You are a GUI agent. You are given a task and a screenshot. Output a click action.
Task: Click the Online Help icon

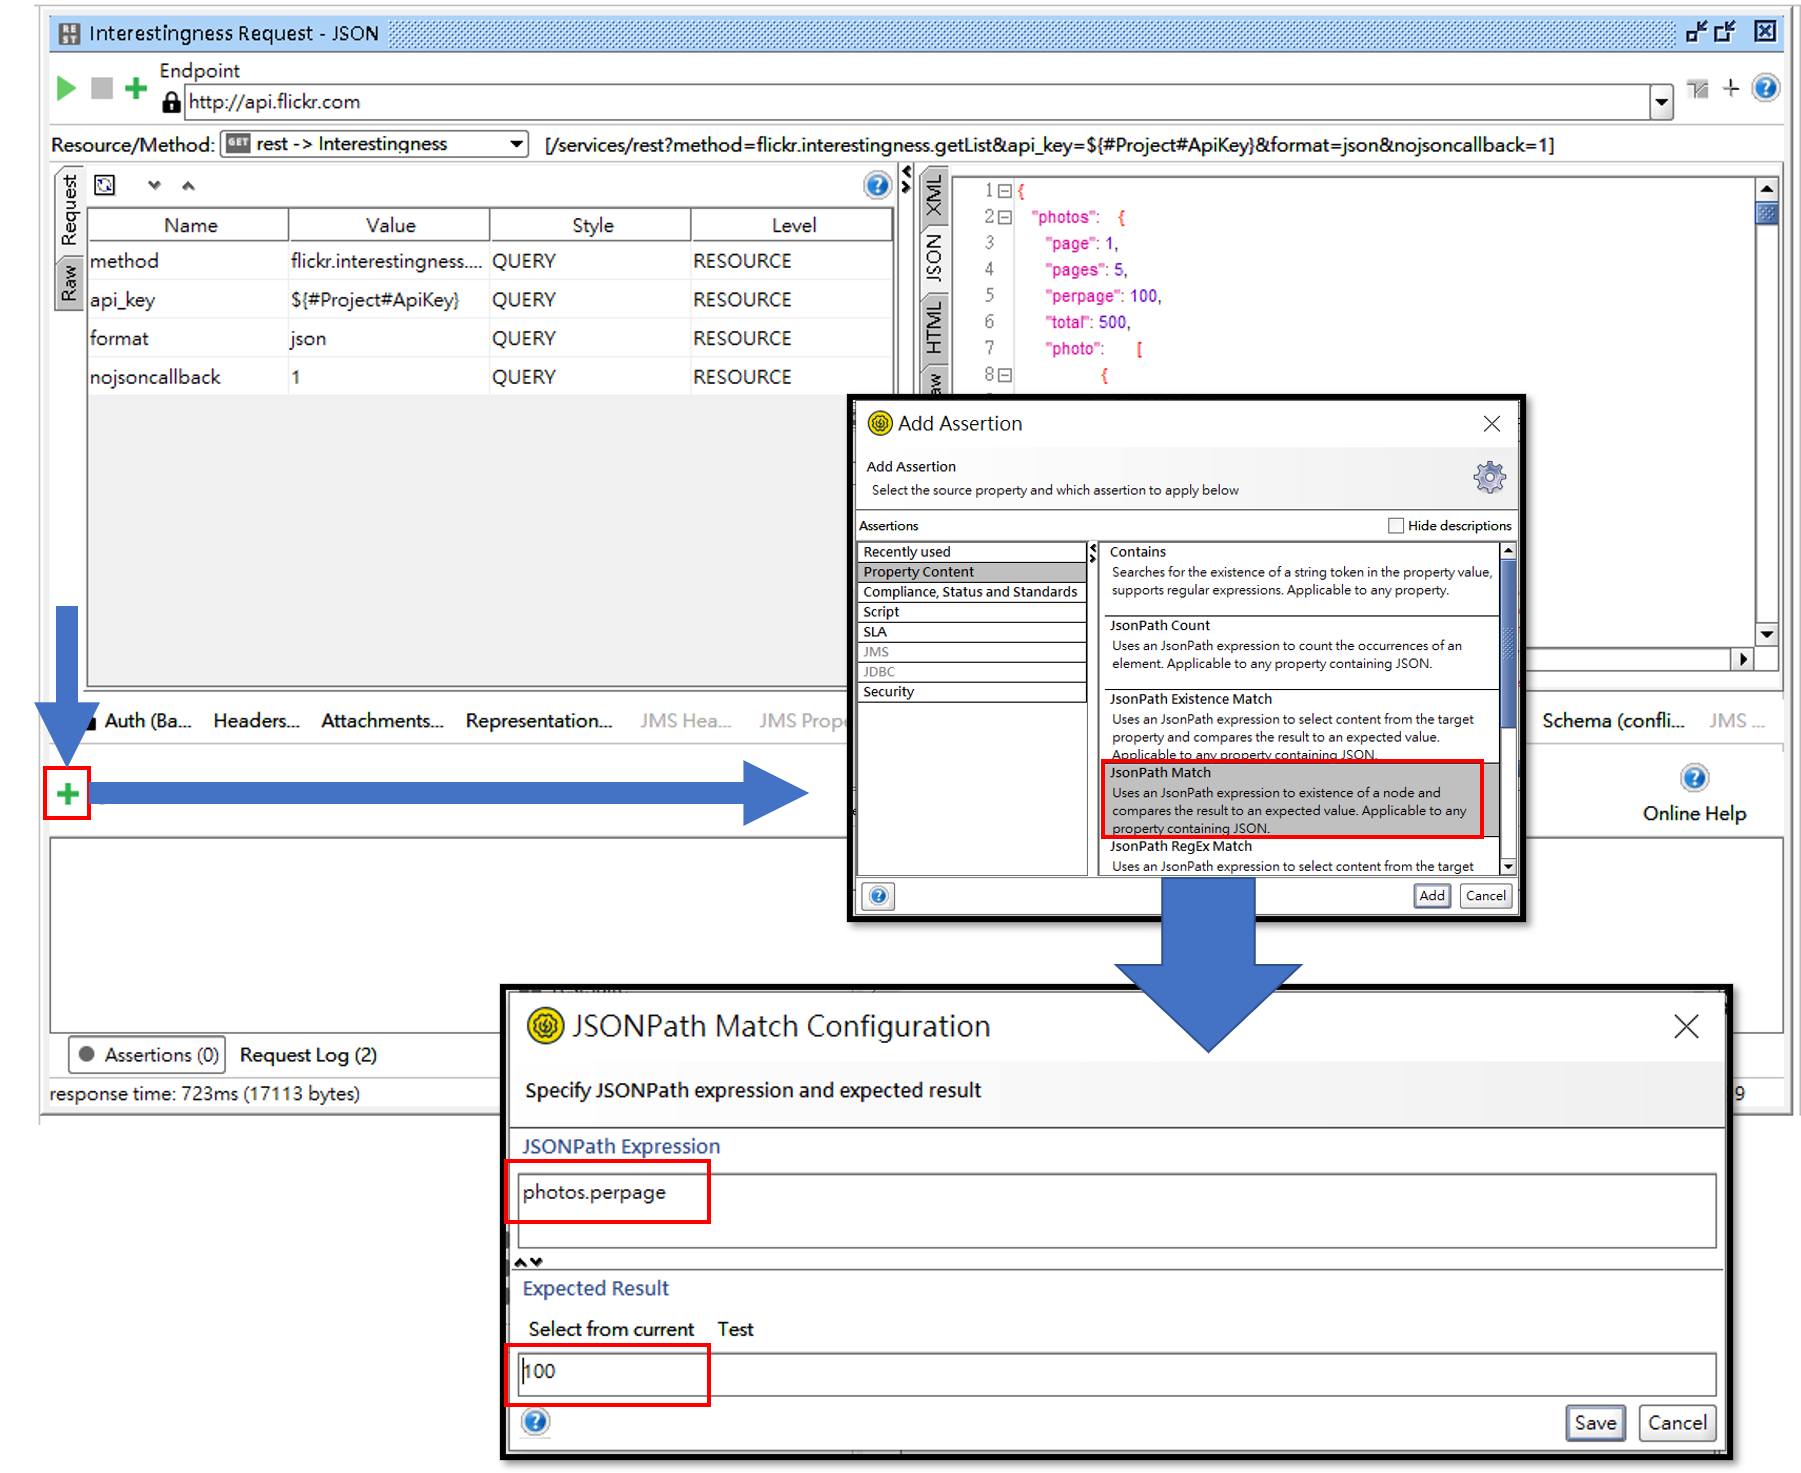pos(1694,778)
